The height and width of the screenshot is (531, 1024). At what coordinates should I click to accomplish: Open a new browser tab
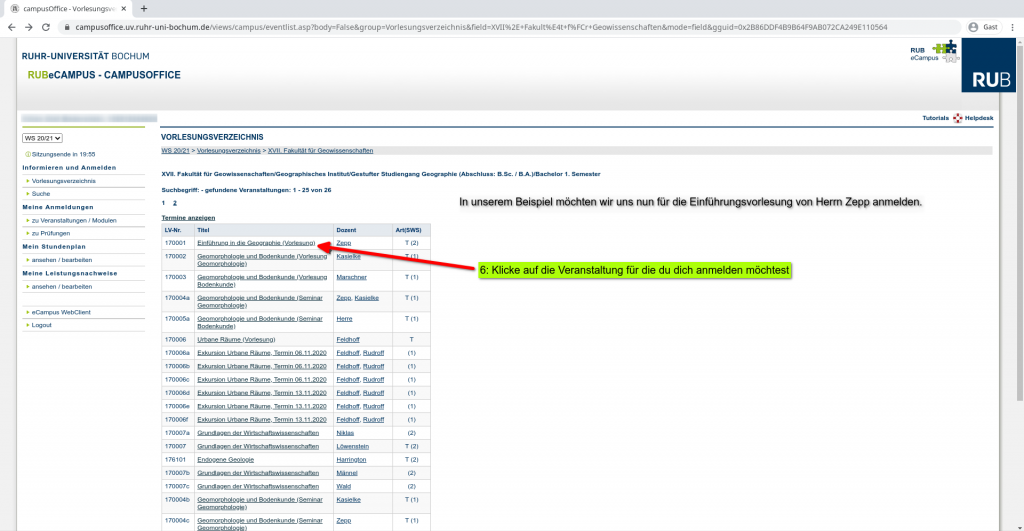click(143, 8)
